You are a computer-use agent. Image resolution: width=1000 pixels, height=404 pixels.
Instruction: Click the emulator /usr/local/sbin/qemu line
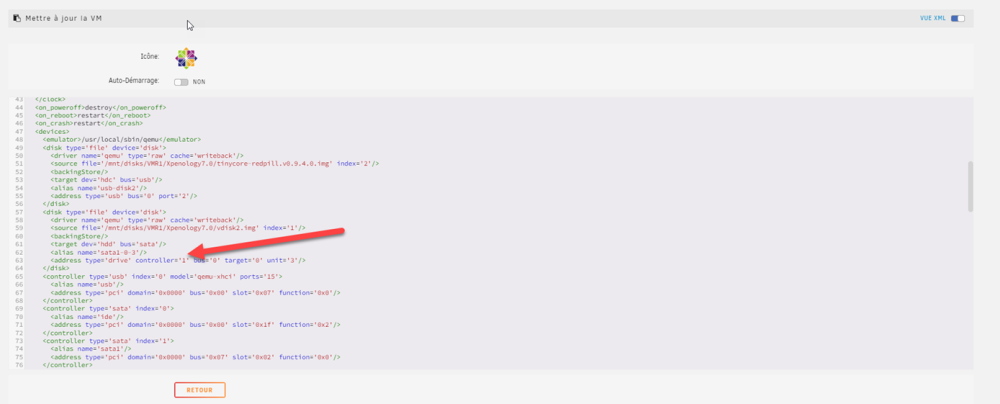[x=122, y=139]
